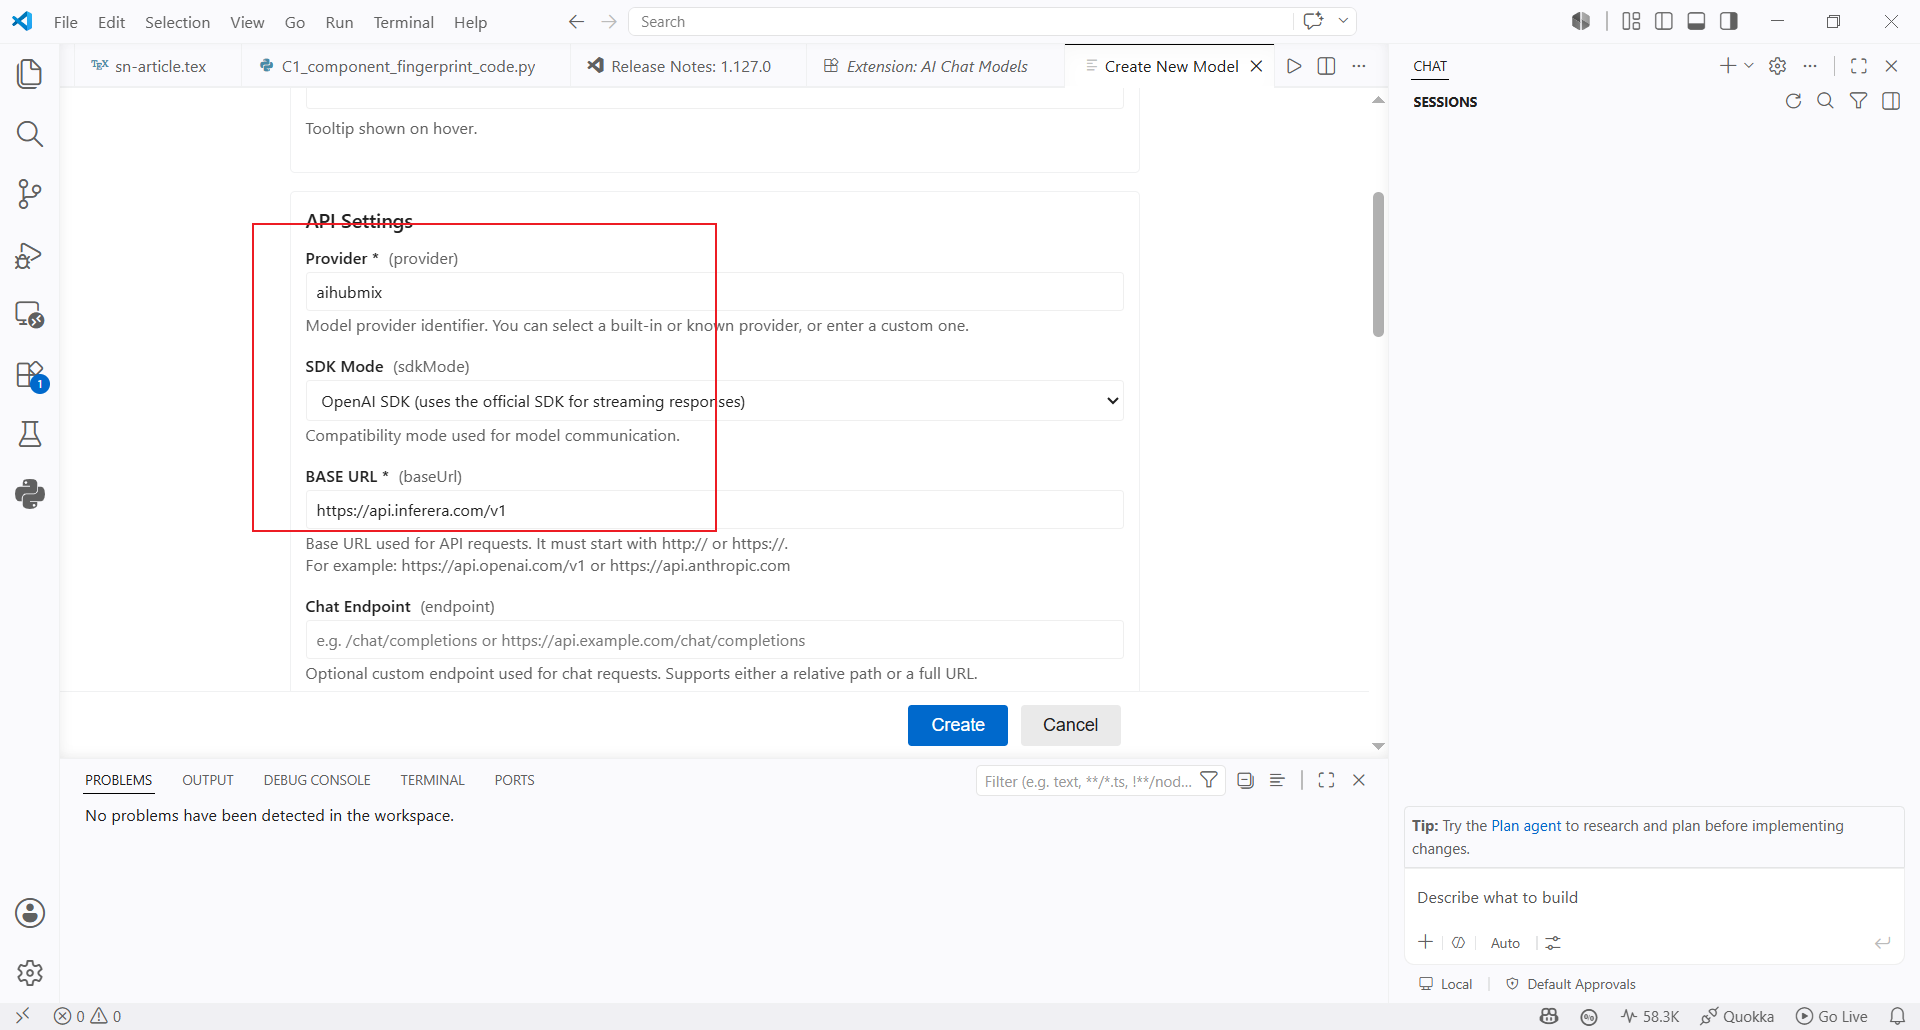
Task: Maximize the Chat panel
Action: click(x=1859, y=66)
